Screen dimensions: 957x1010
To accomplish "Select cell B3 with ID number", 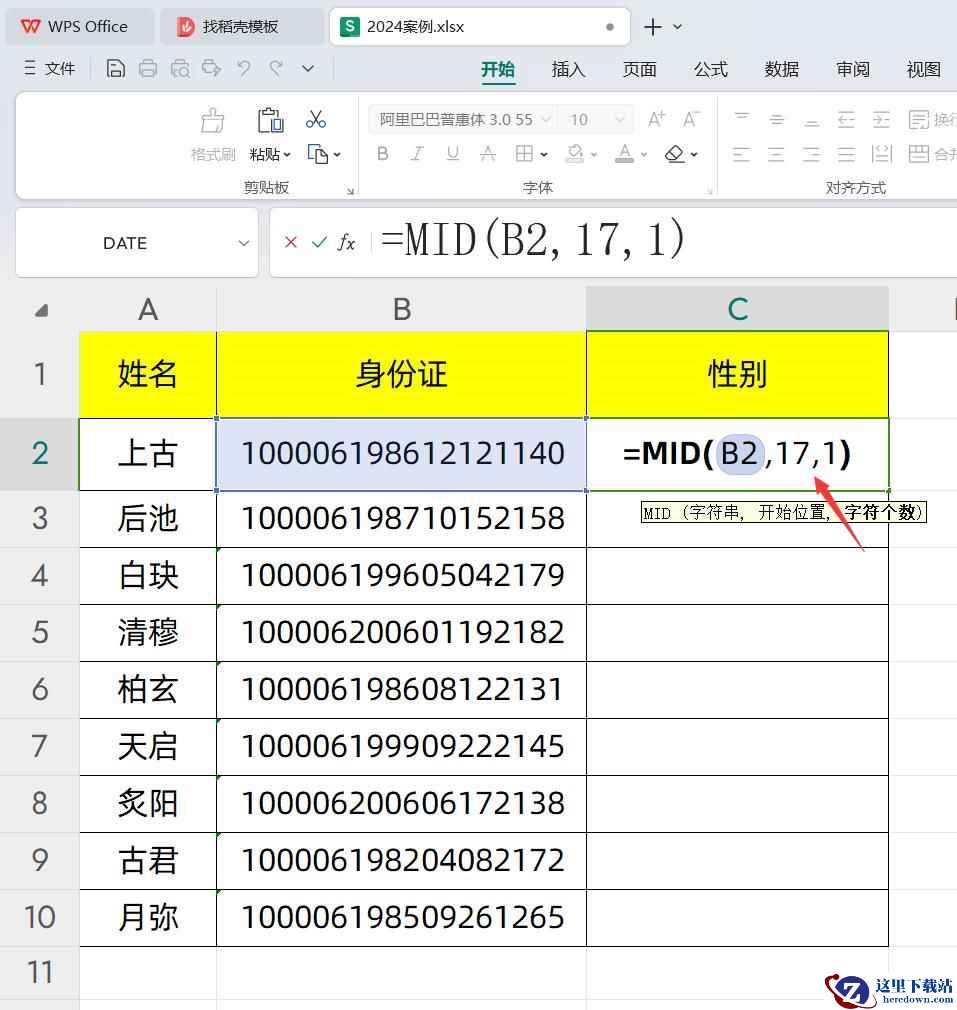I will [401, 518].
